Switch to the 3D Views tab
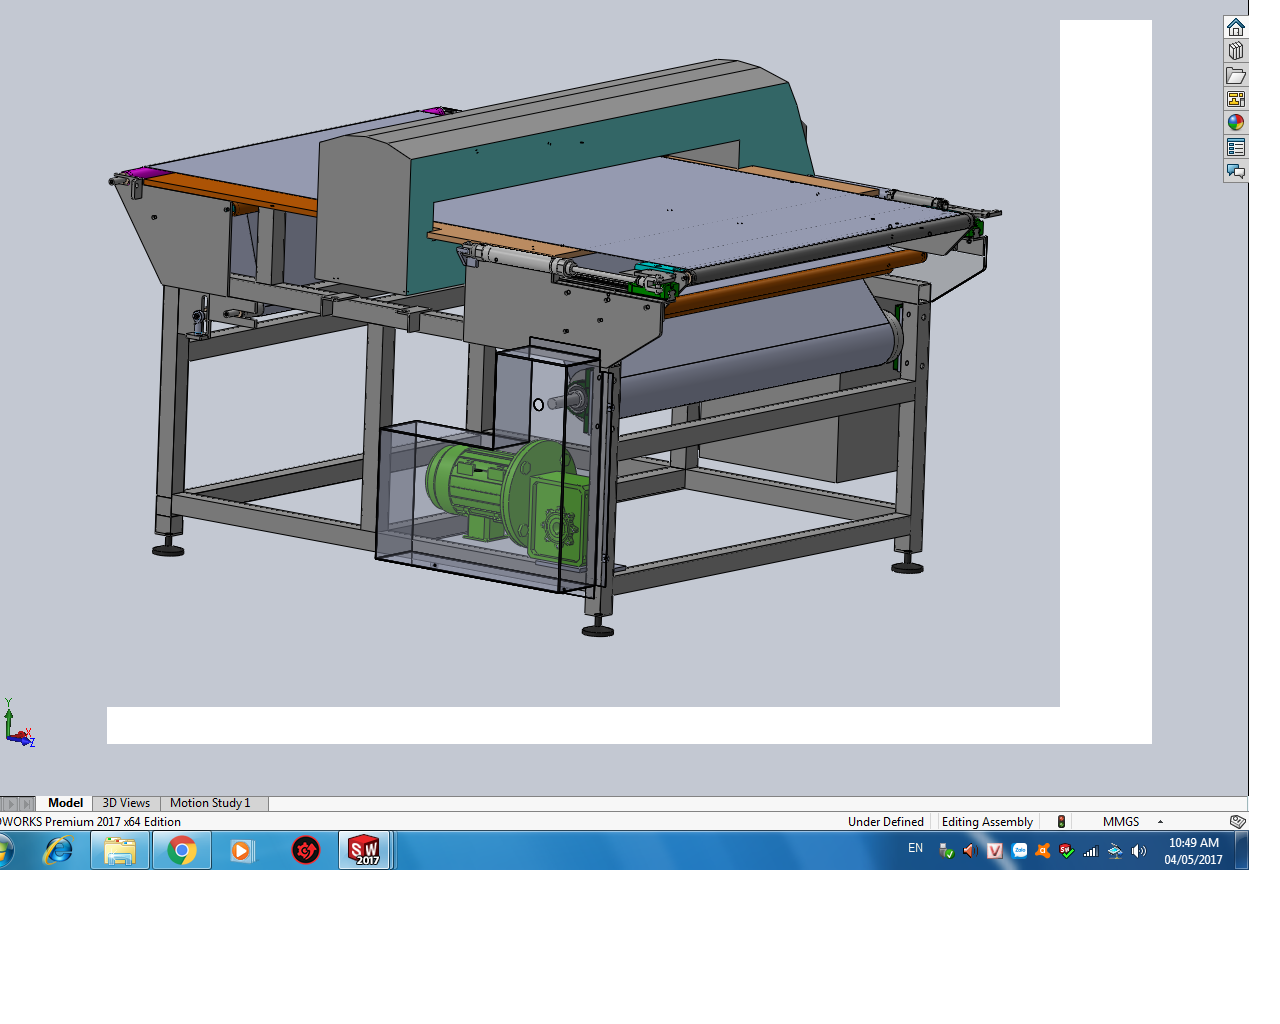This screenshot has height=1024, width=1280. click(126, 803)
